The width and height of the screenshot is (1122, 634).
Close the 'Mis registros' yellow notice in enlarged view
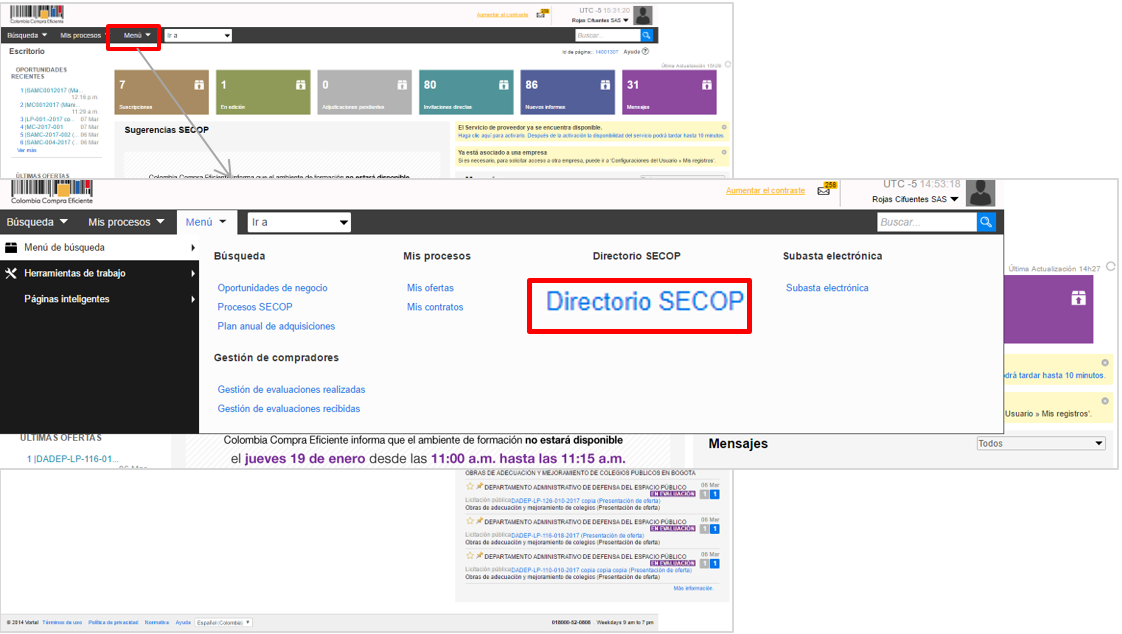tap(1105, 401)
